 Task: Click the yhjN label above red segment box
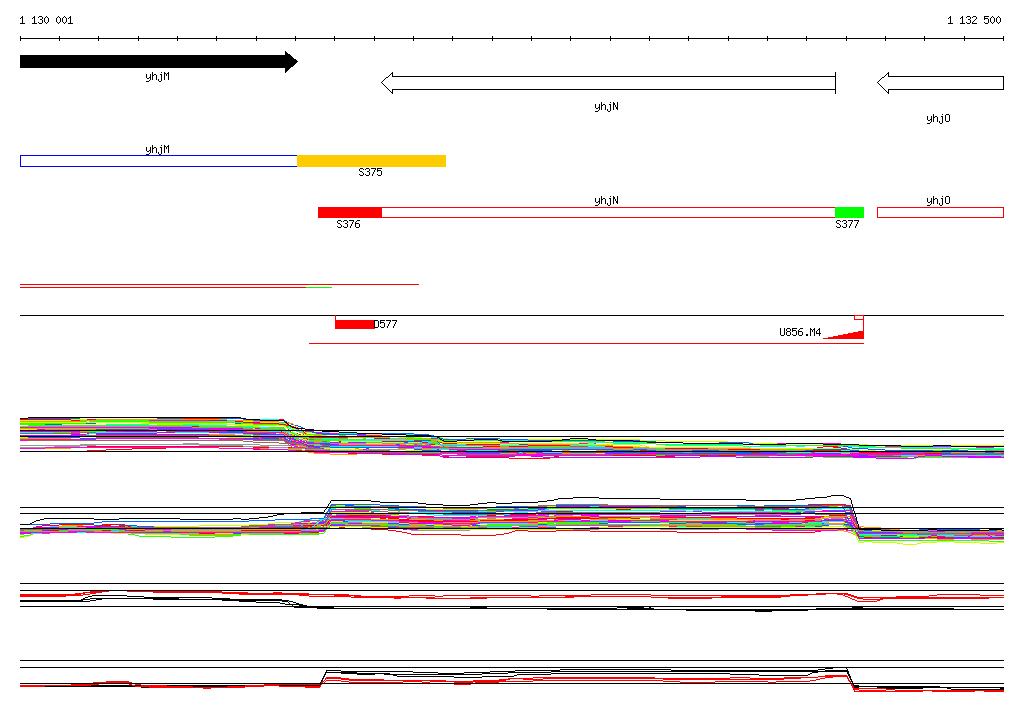(607, 201)
